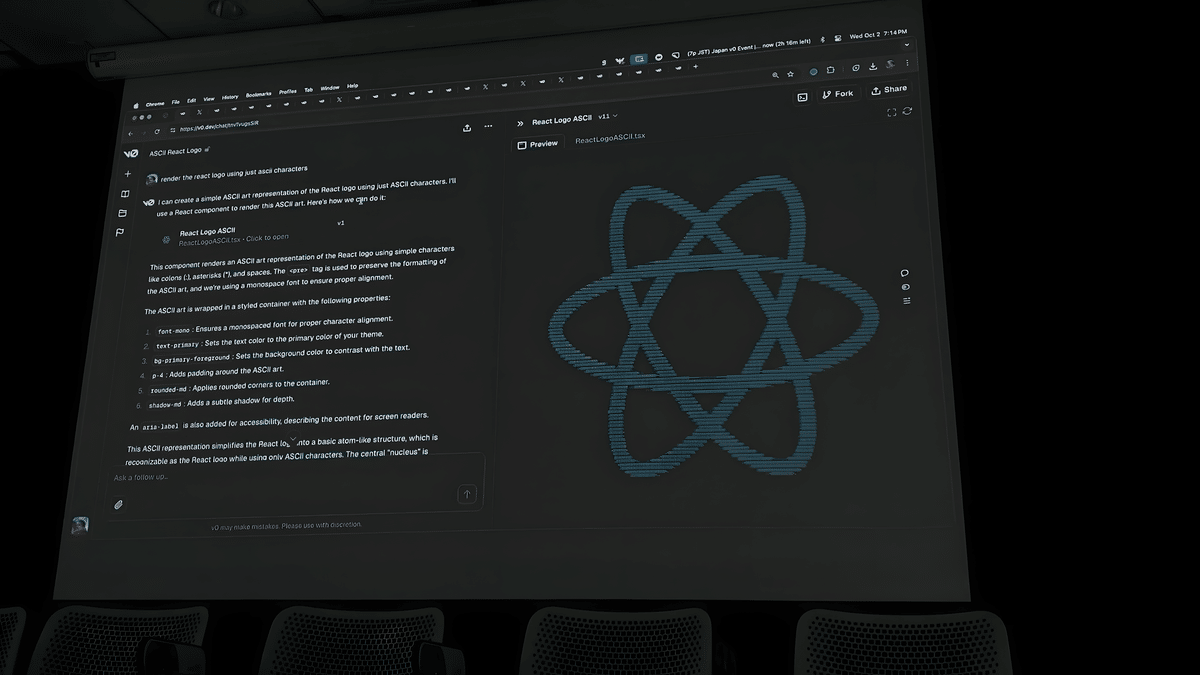Open Control Center in the menu bar
1200x675 pixels.
pyautogui.click(x=837, y=39)
